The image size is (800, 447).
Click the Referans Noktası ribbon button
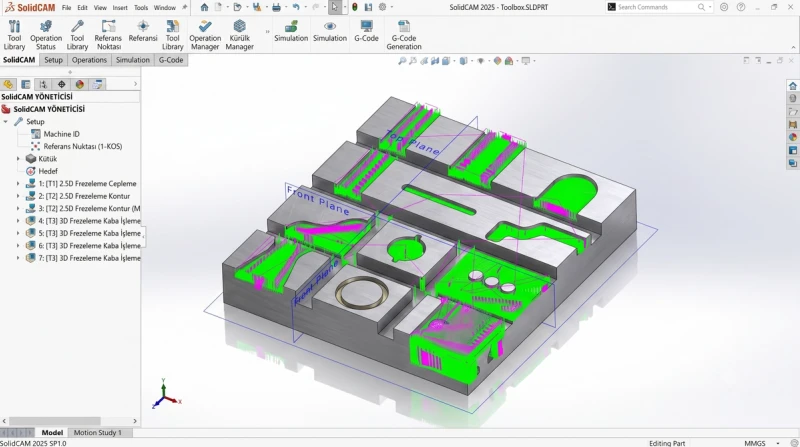[108, 35]
